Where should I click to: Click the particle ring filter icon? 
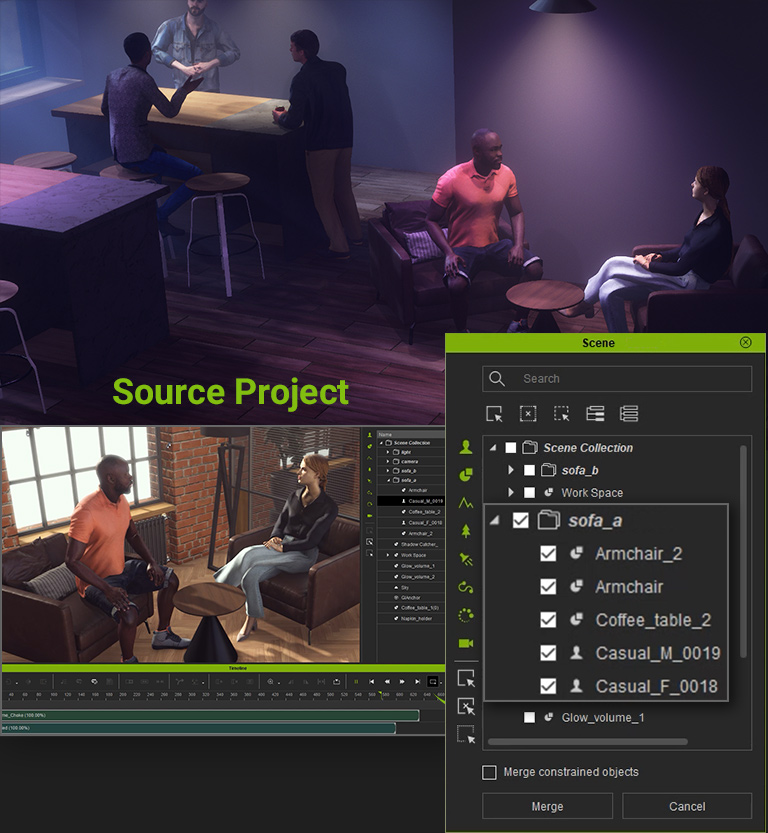[x=465, y=615]
